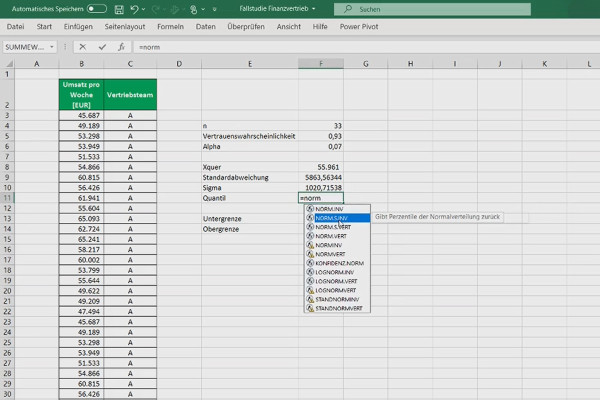The image size is (600, 400).
Task: Click the search magnifier icon
Action: (x=347, y=9)
